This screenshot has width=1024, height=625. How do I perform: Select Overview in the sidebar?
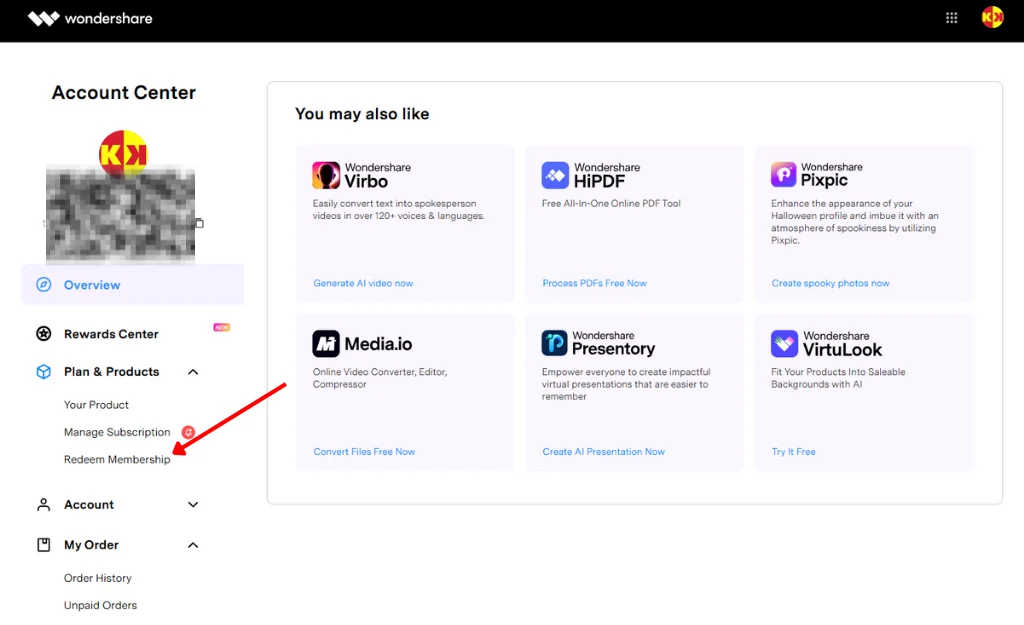[x=92, y=285]
